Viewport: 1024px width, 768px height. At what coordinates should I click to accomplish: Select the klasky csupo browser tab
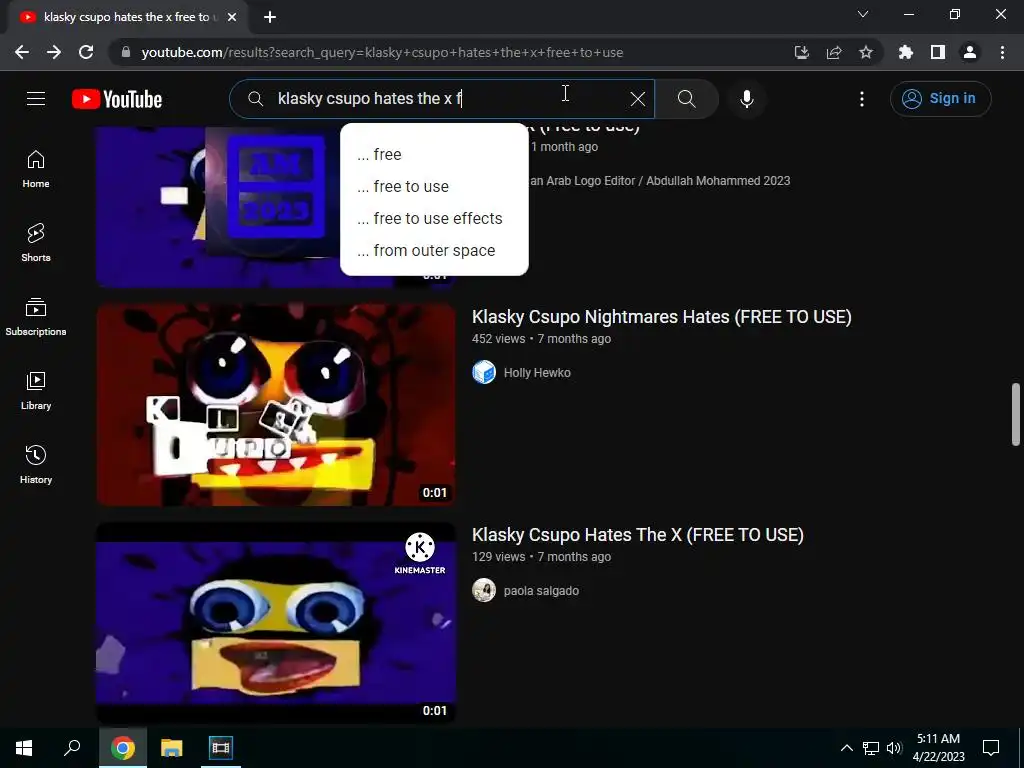(x=127, y=17)
